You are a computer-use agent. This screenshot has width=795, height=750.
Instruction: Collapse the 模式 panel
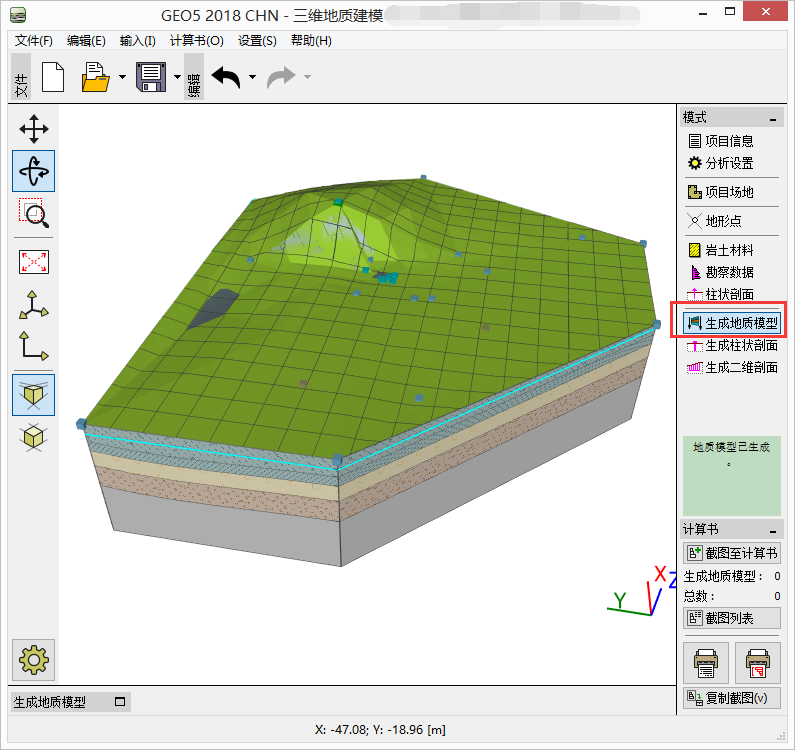[773, 118]
